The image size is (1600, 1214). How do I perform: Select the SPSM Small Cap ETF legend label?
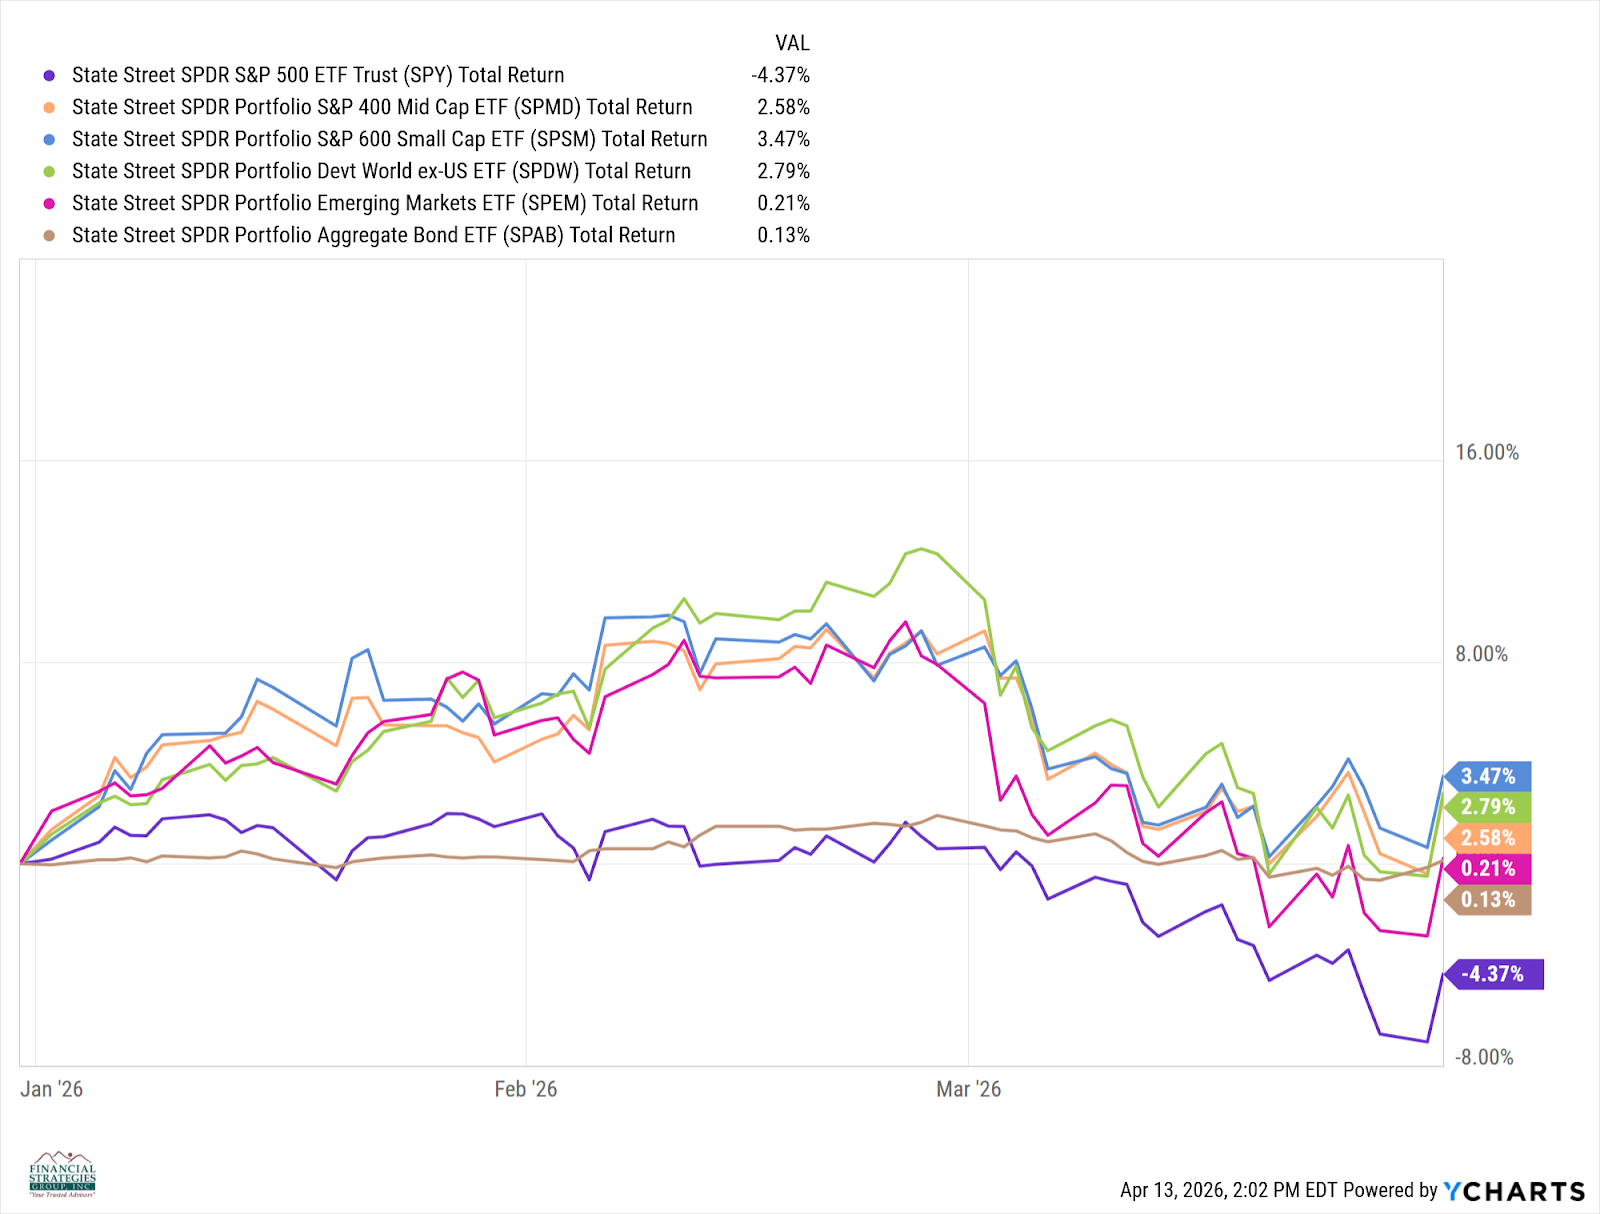click(389, 139)
